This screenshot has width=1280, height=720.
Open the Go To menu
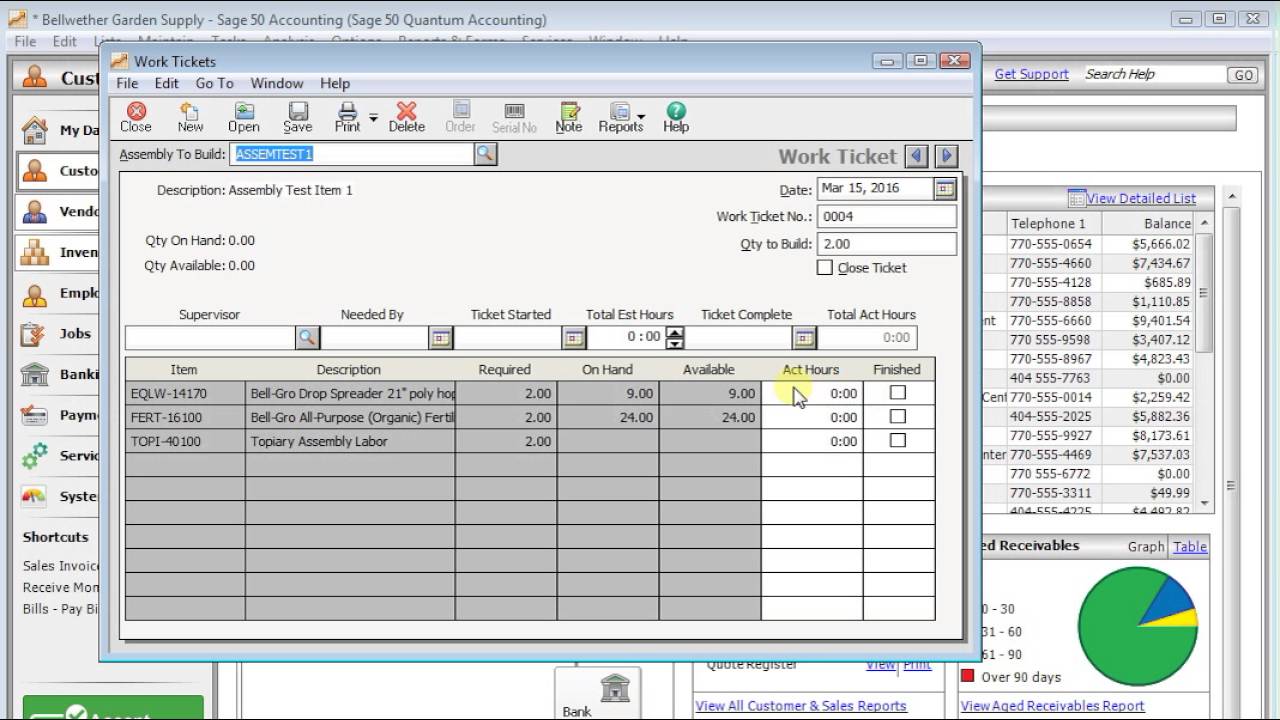(214, 83)
